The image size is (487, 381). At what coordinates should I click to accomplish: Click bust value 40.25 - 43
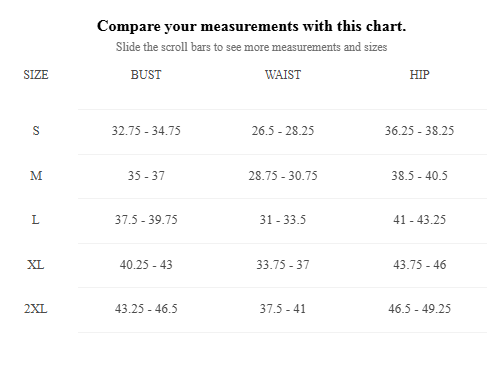pos(146,265)
